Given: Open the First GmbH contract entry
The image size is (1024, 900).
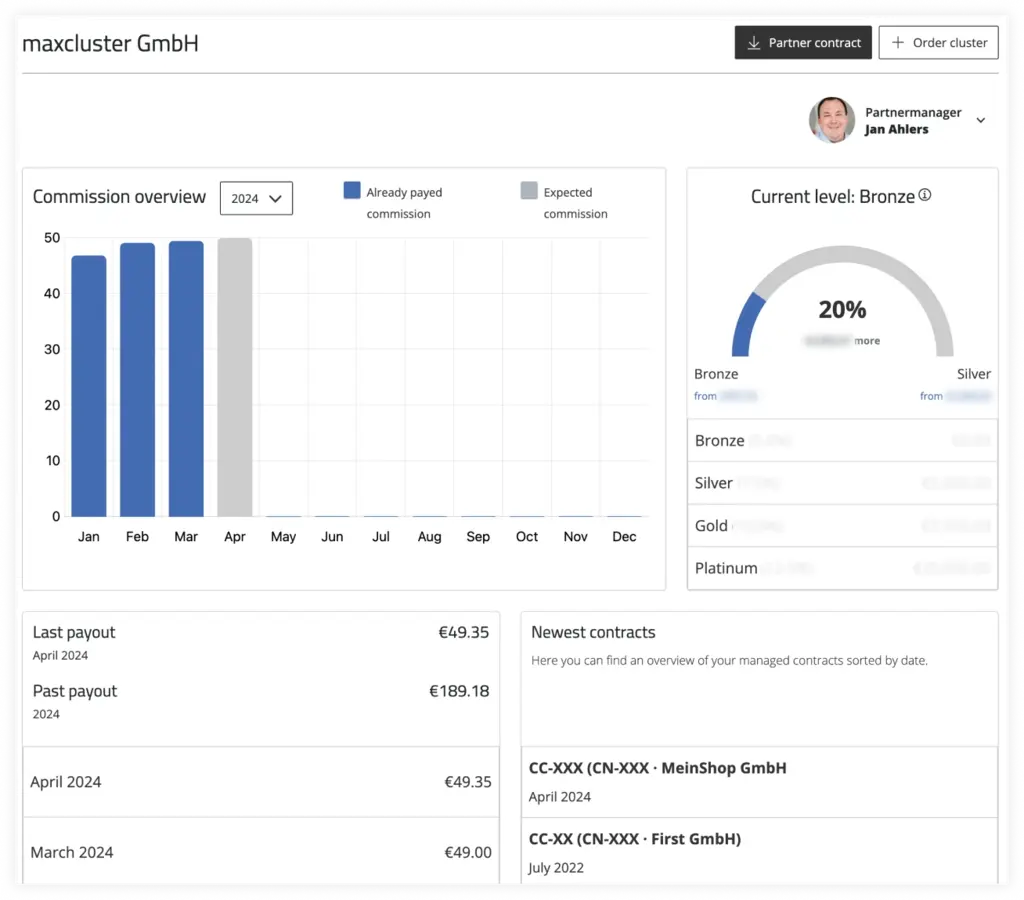Looking at the screenshot, I should [759, 852].
